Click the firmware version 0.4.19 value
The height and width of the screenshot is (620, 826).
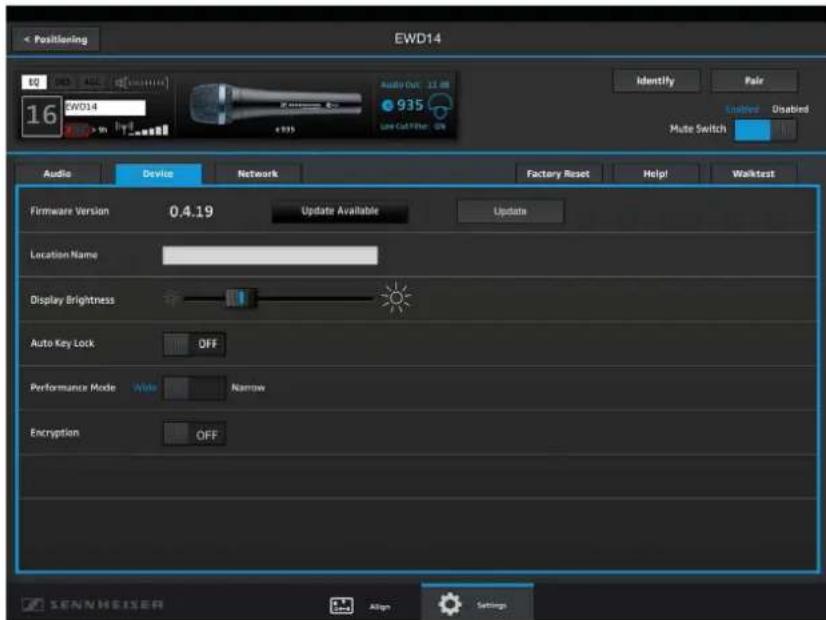click(191, 212)
